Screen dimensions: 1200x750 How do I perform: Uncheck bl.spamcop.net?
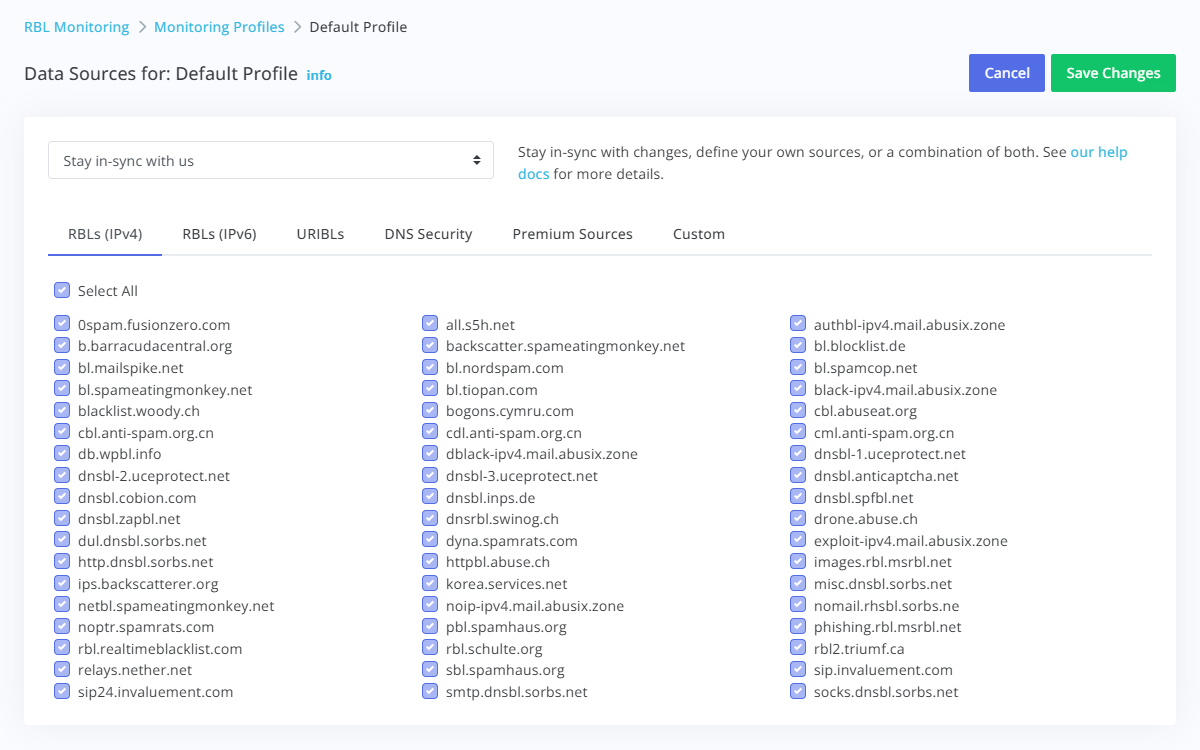[798, 366]
